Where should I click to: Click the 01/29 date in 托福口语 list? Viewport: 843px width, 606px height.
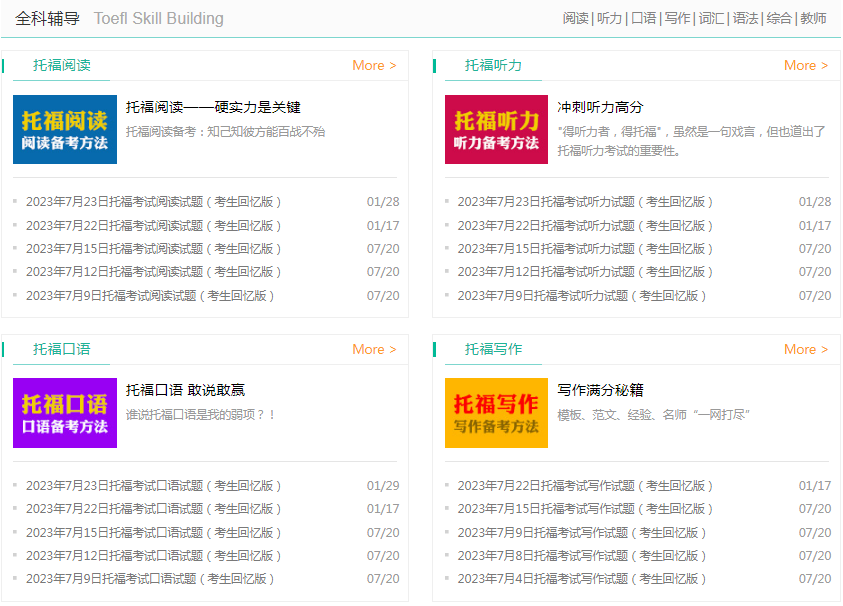point(383,486)
